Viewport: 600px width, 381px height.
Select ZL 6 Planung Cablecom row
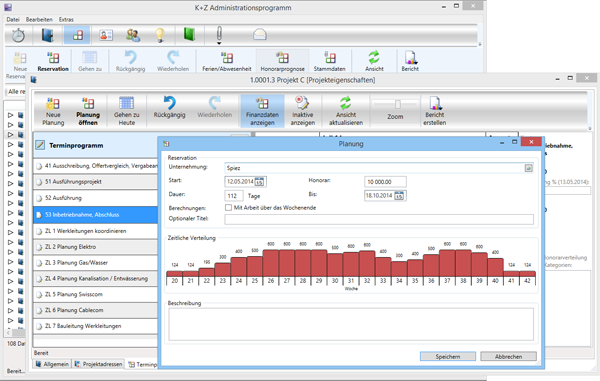pyautogui.click(x=96, y=310)
